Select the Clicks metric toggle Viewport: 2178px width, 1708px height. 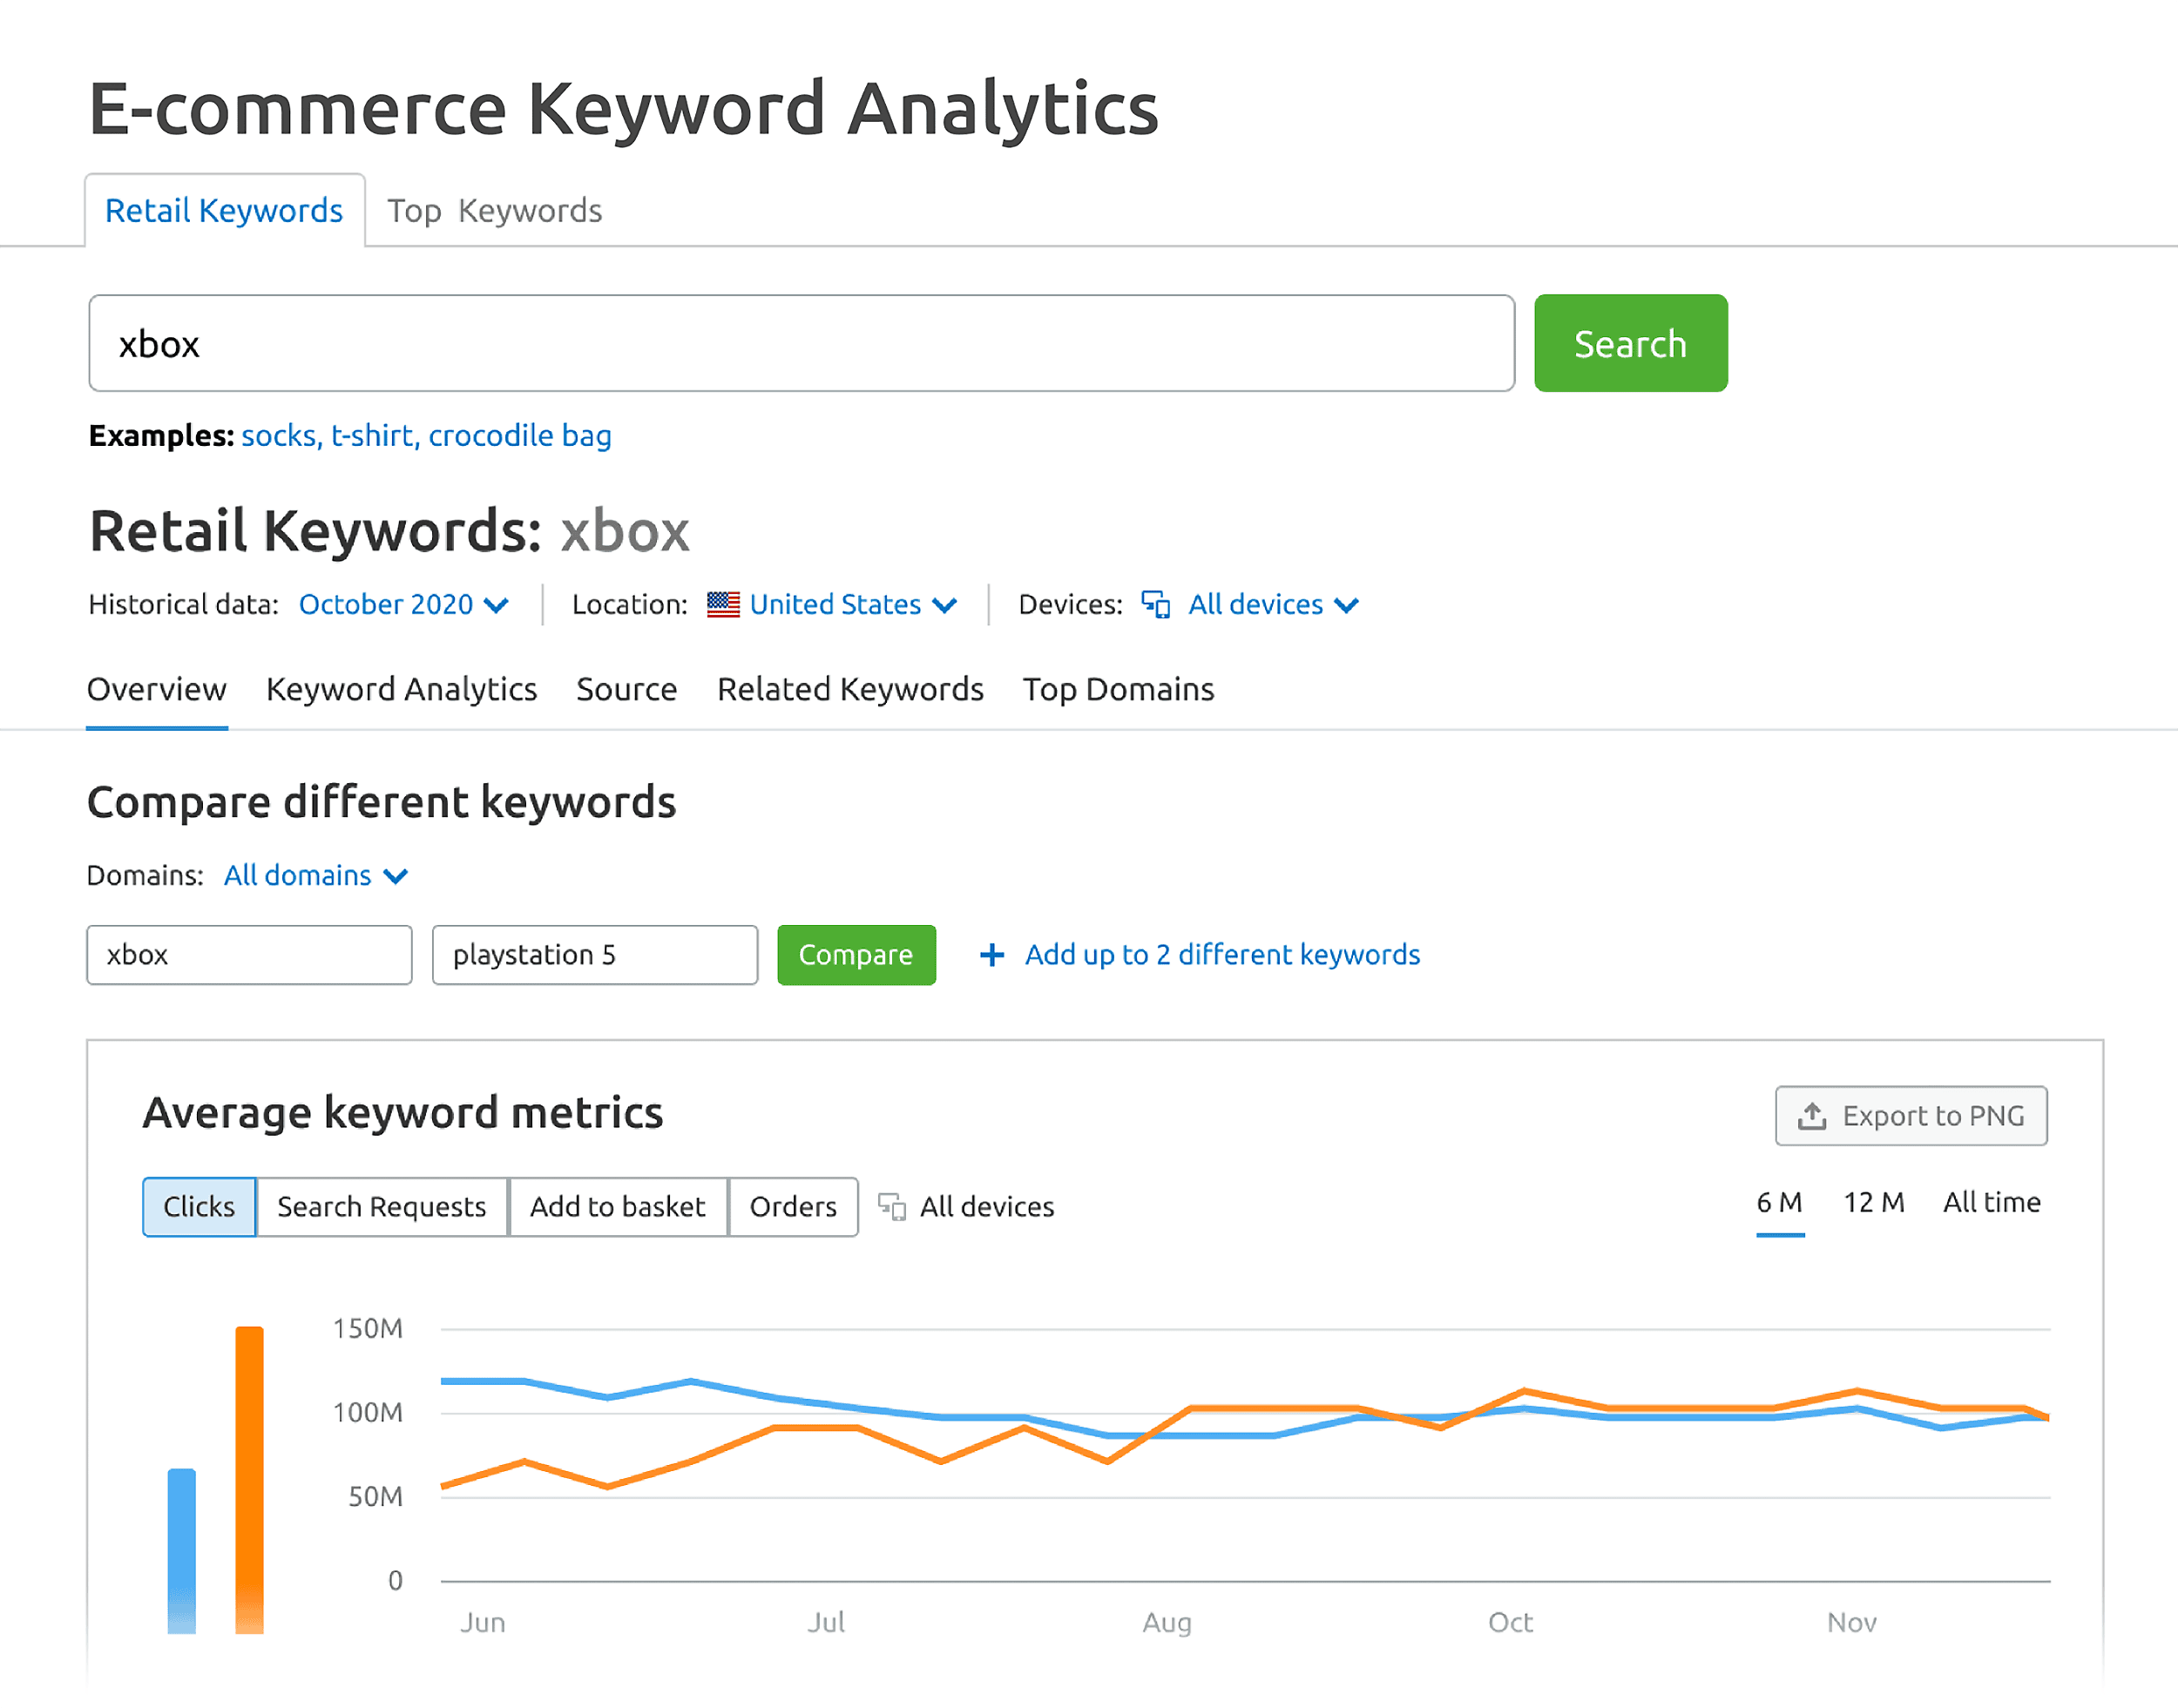[199, 1207]
